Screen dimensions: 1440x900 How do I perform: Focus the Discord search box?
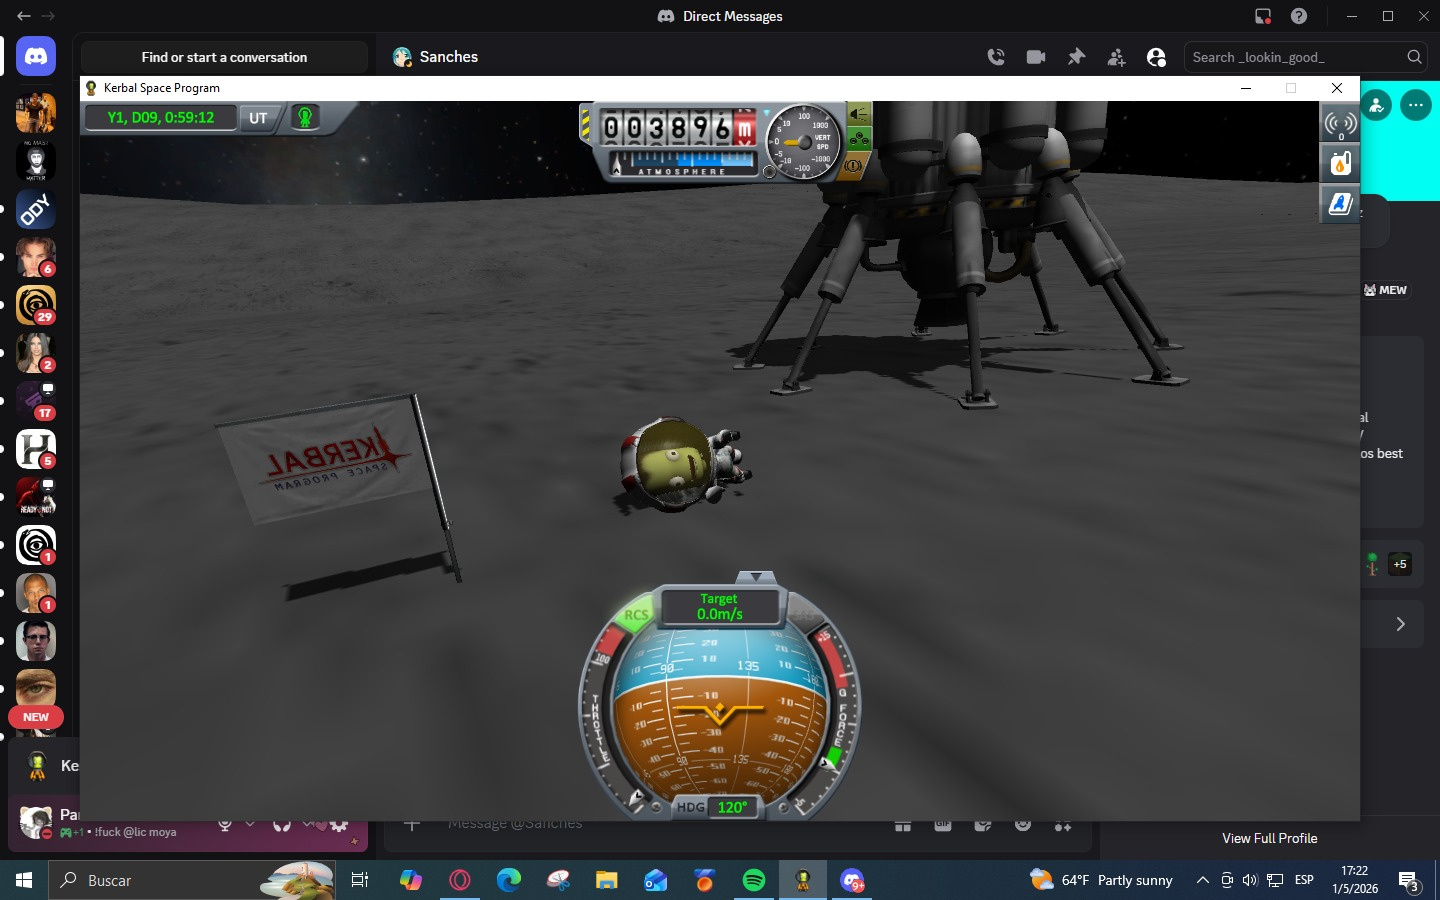pos(1306,57)
